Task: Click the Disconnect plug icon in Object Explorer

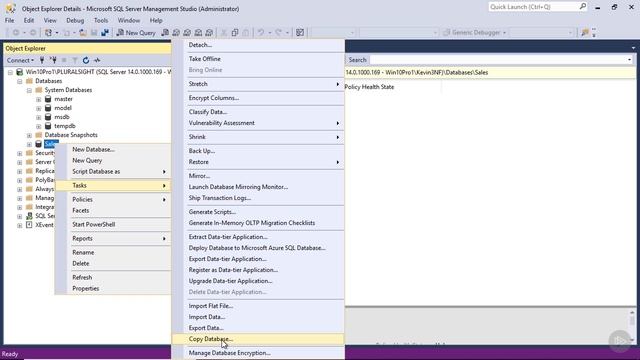Action: tap(53, 60)
